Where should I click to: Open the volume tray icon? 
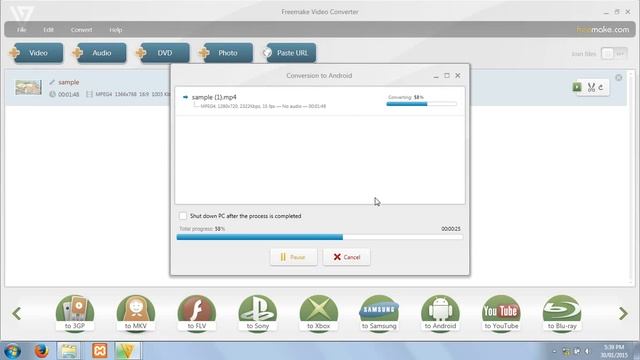tap(587, 351)
